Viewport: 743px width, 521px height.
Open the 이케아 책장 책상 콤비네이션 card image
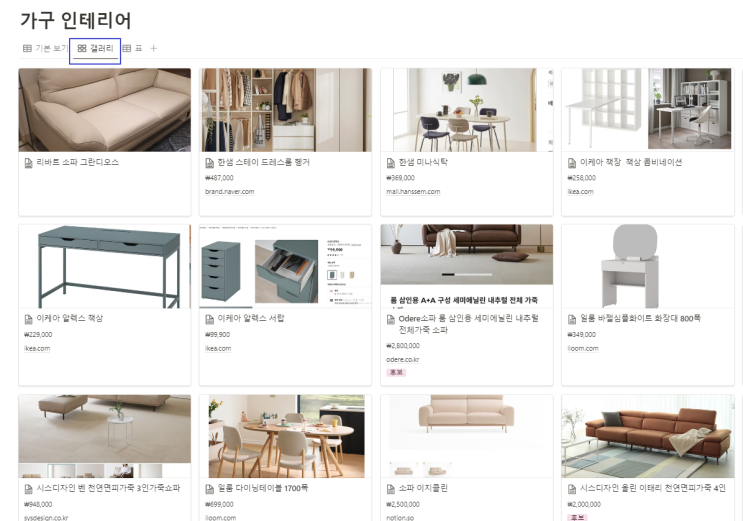coord(648,110)
